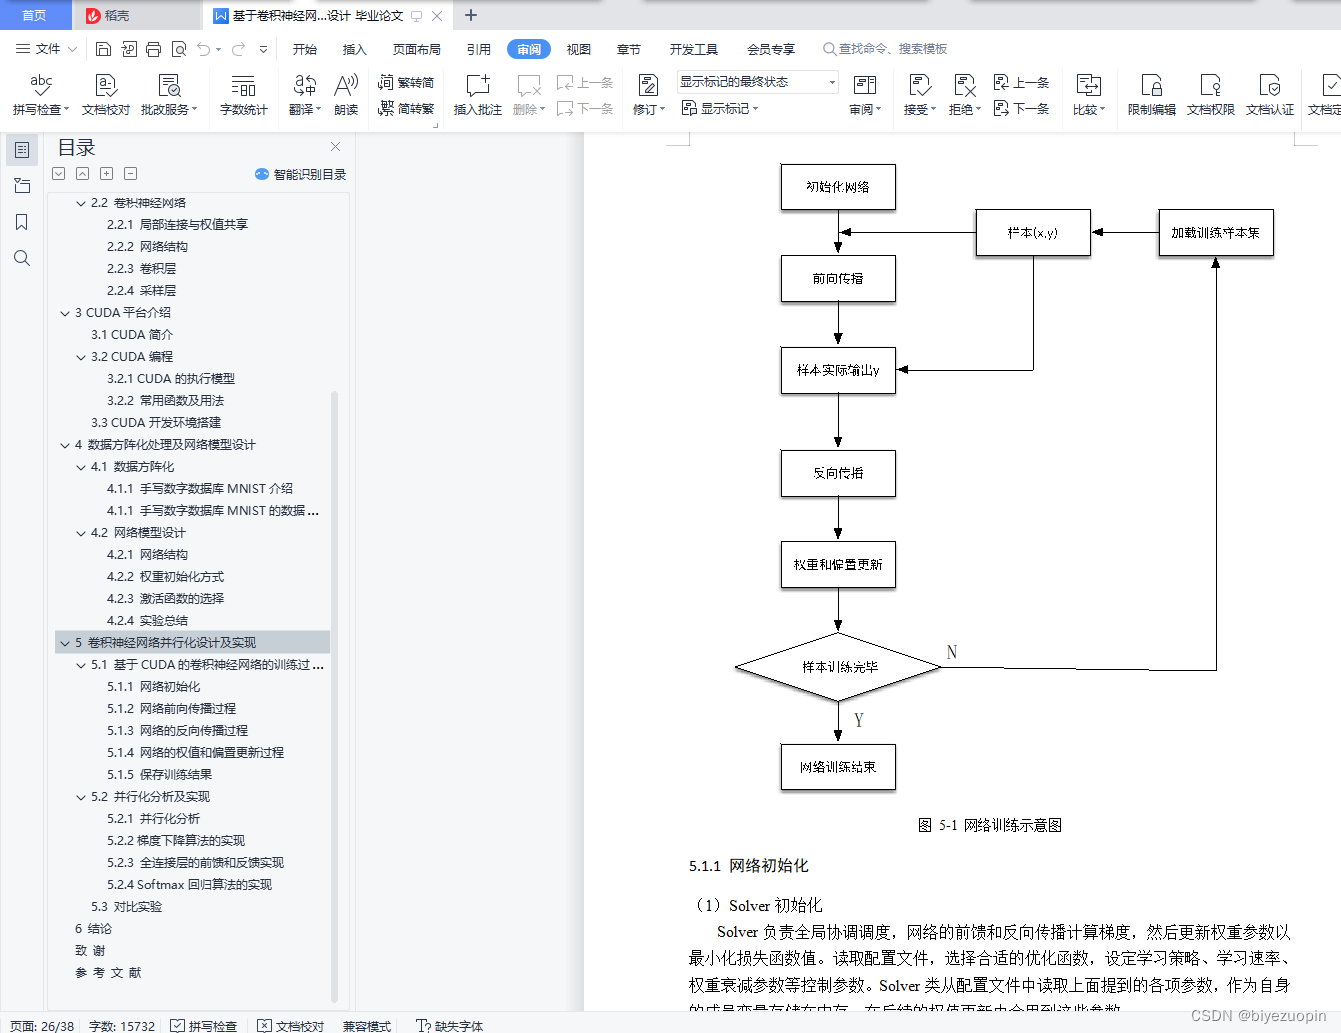Collapse the 3.2 CUDA programming section
This screenshot has width=1341, height=1033.
pos(81,357)
